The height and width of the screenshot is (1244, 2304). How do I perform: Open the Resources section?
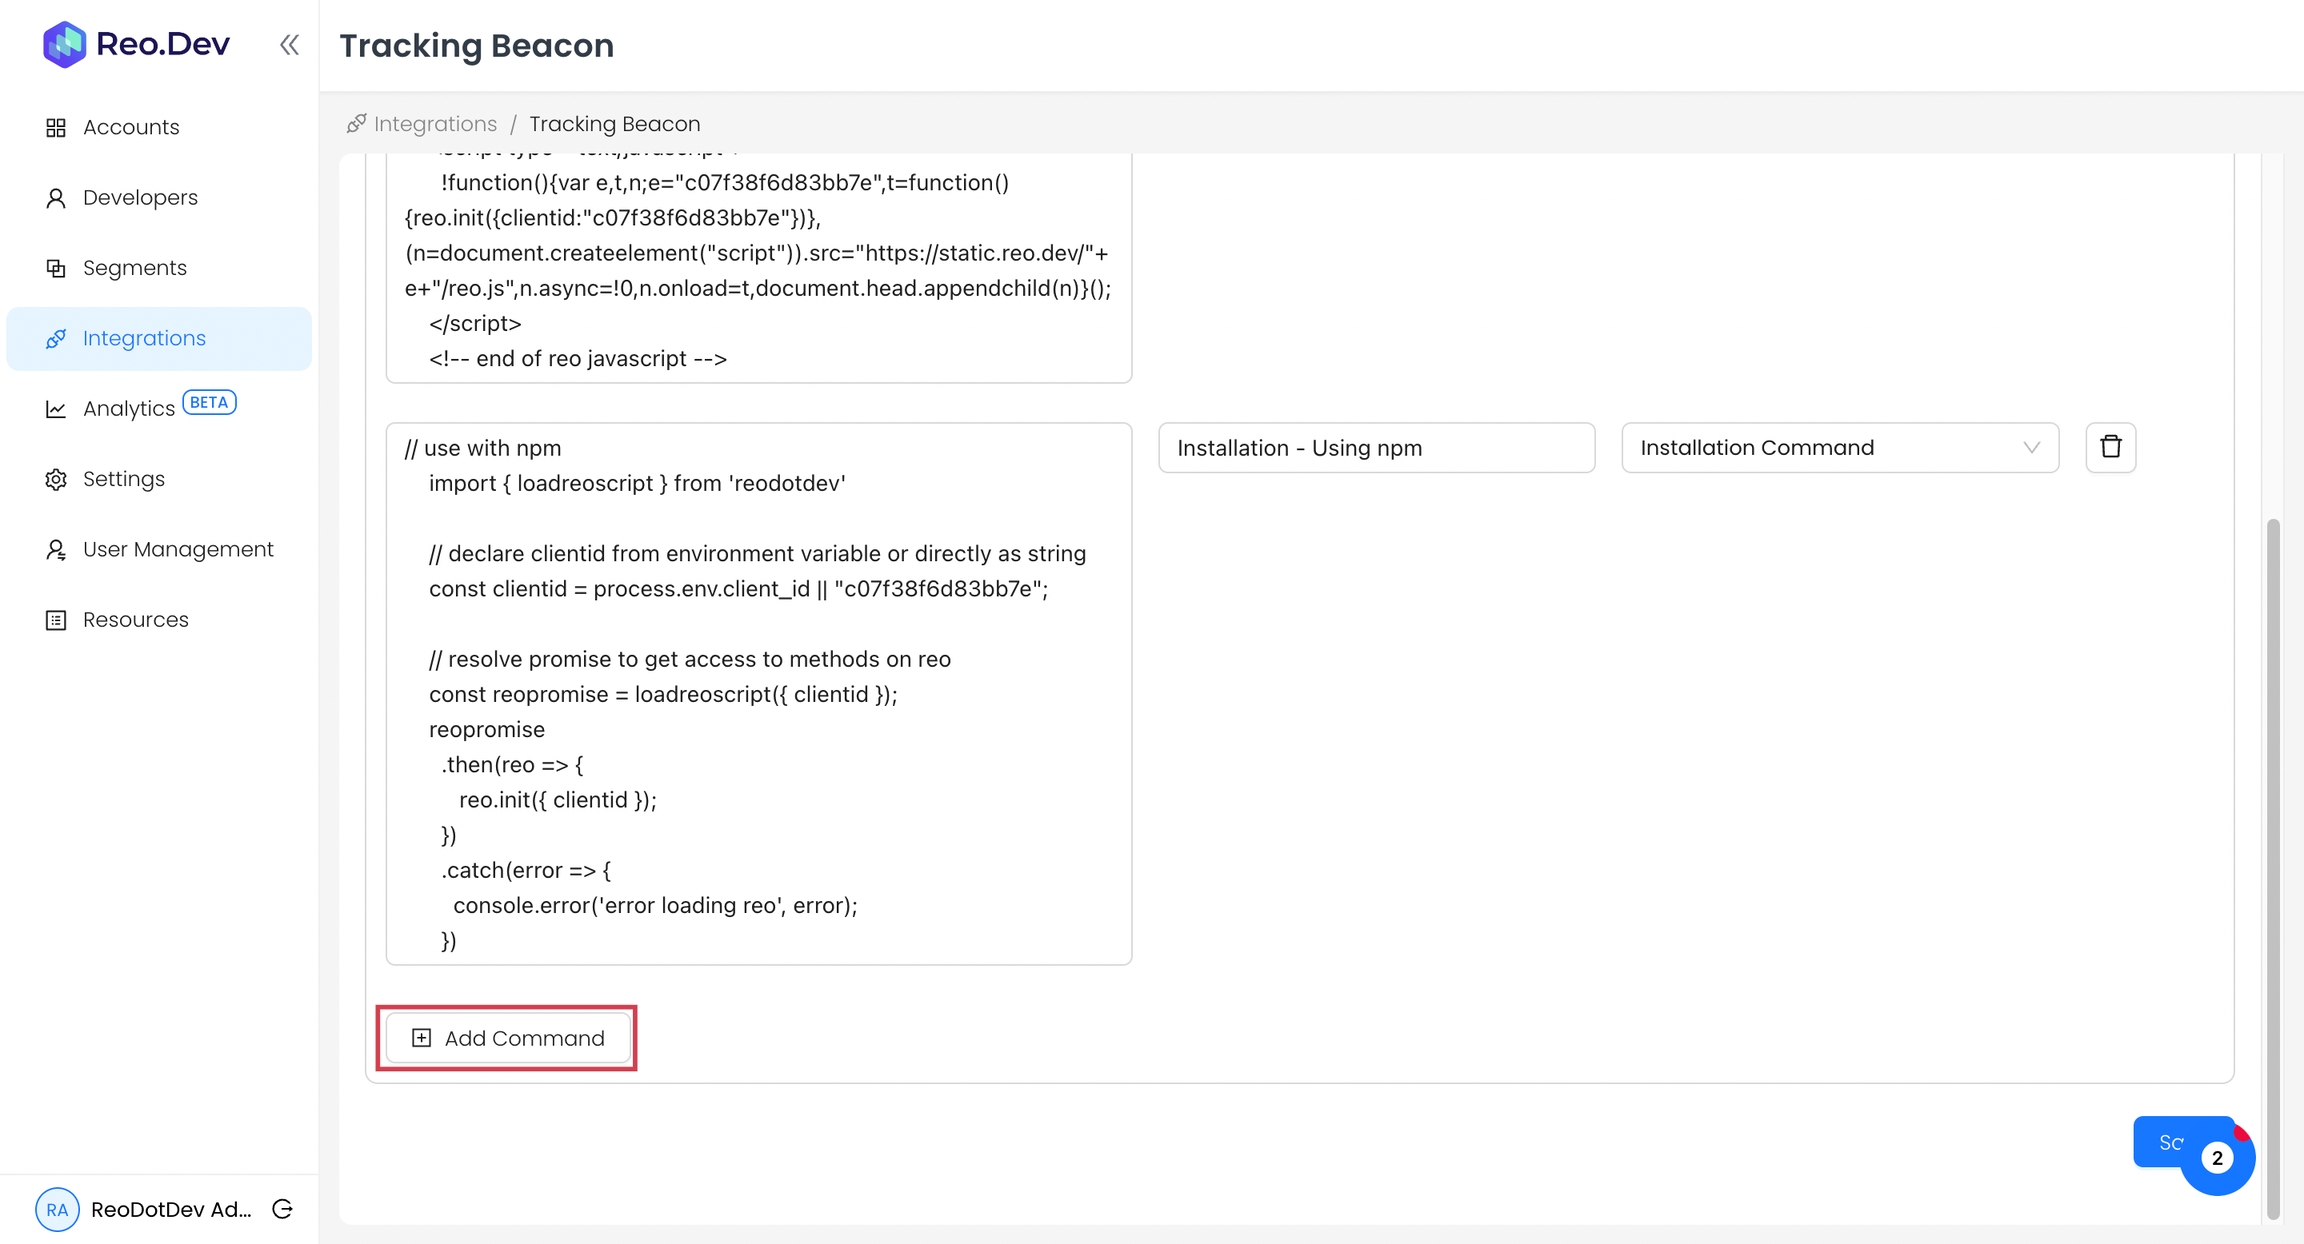pyautogui.click(x=136, y=620)
